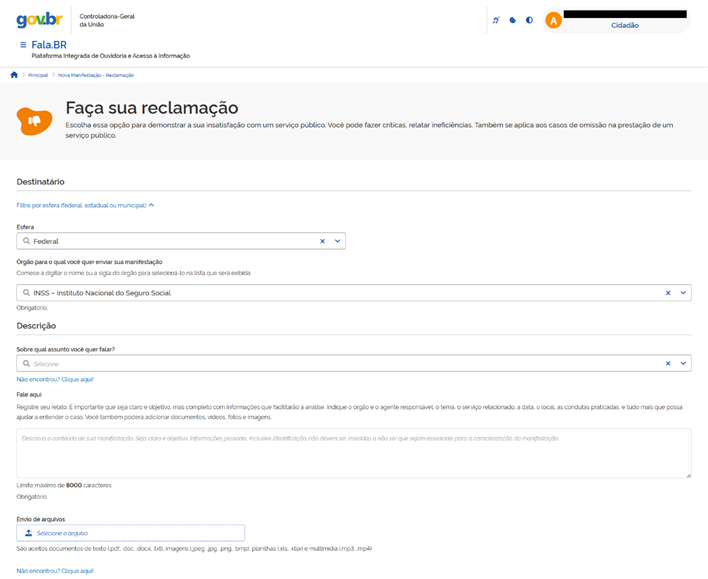
Task: Click the INSS órgão search field
Action: (x=354, y=293)
